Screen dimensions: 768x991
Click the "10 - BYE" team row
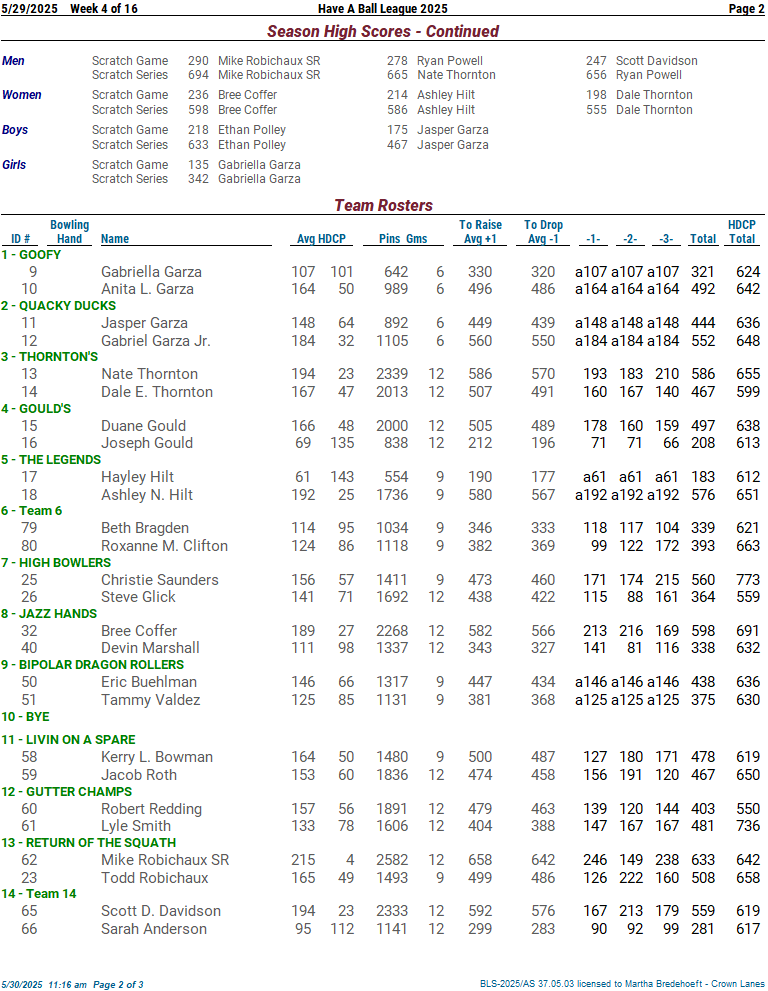tap(25, 717)
